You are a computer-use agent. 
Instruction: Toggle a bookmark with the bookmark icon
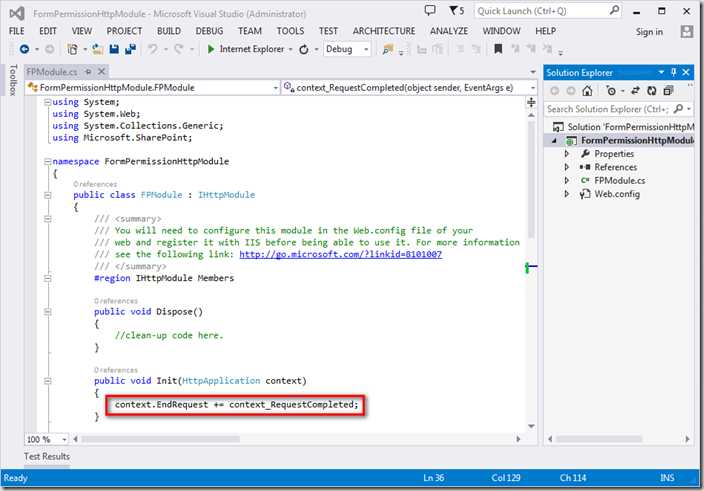point(498,49)
